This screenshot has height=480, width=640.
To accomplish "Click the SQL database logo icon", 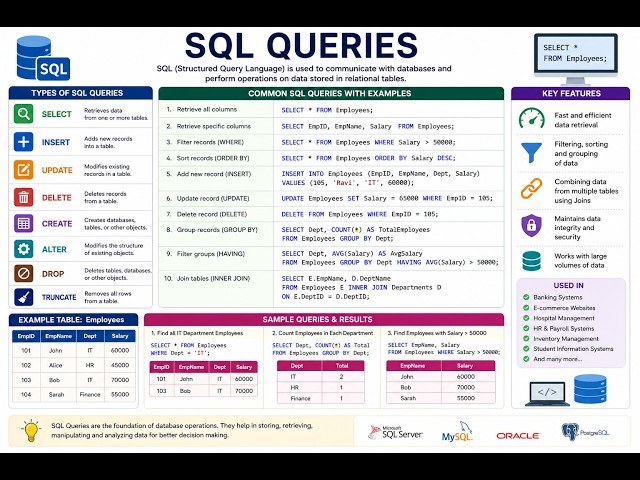I will point(43,58).
